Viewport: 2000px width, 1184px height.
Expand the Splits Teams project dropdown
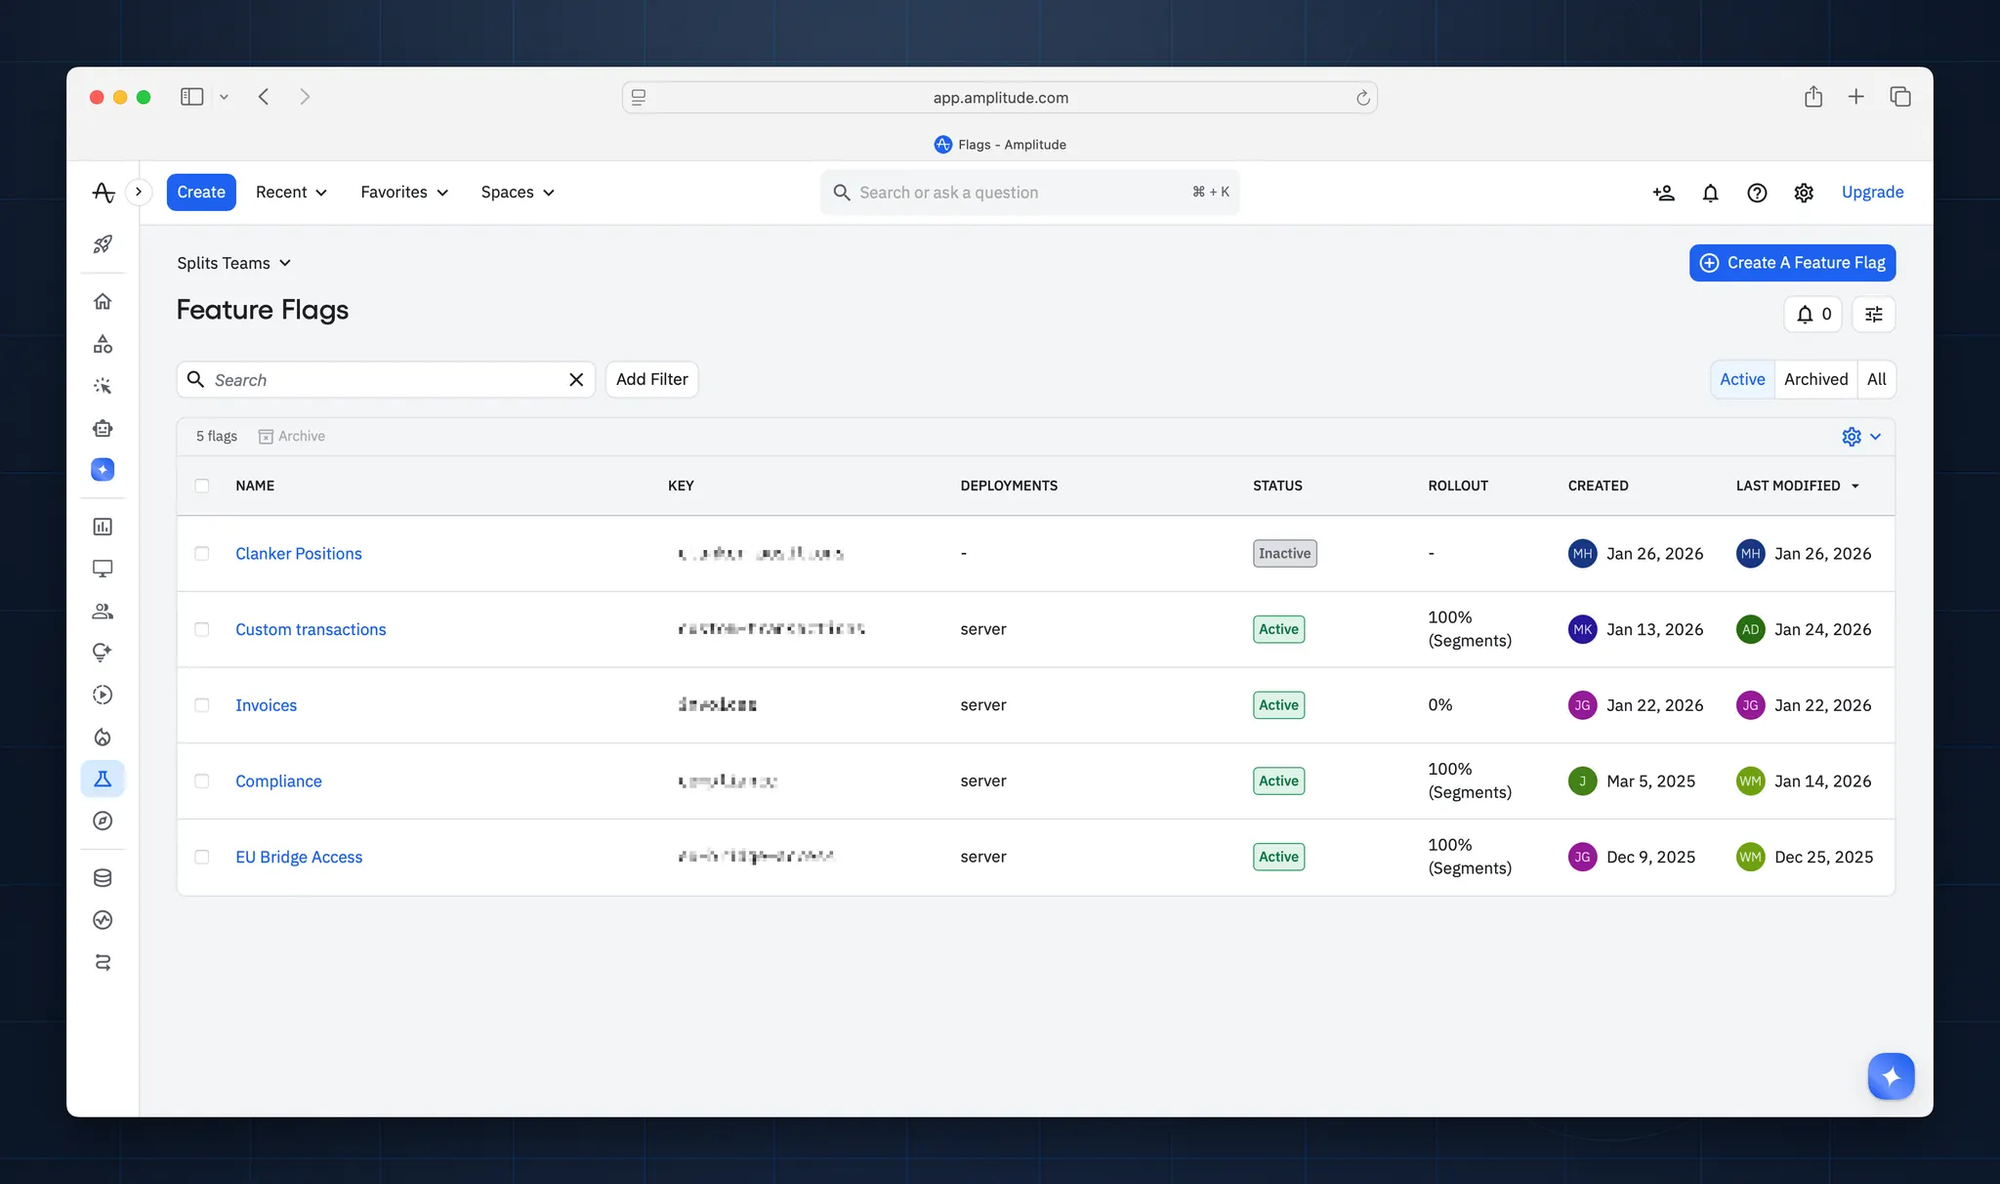[x=234, y=263]
